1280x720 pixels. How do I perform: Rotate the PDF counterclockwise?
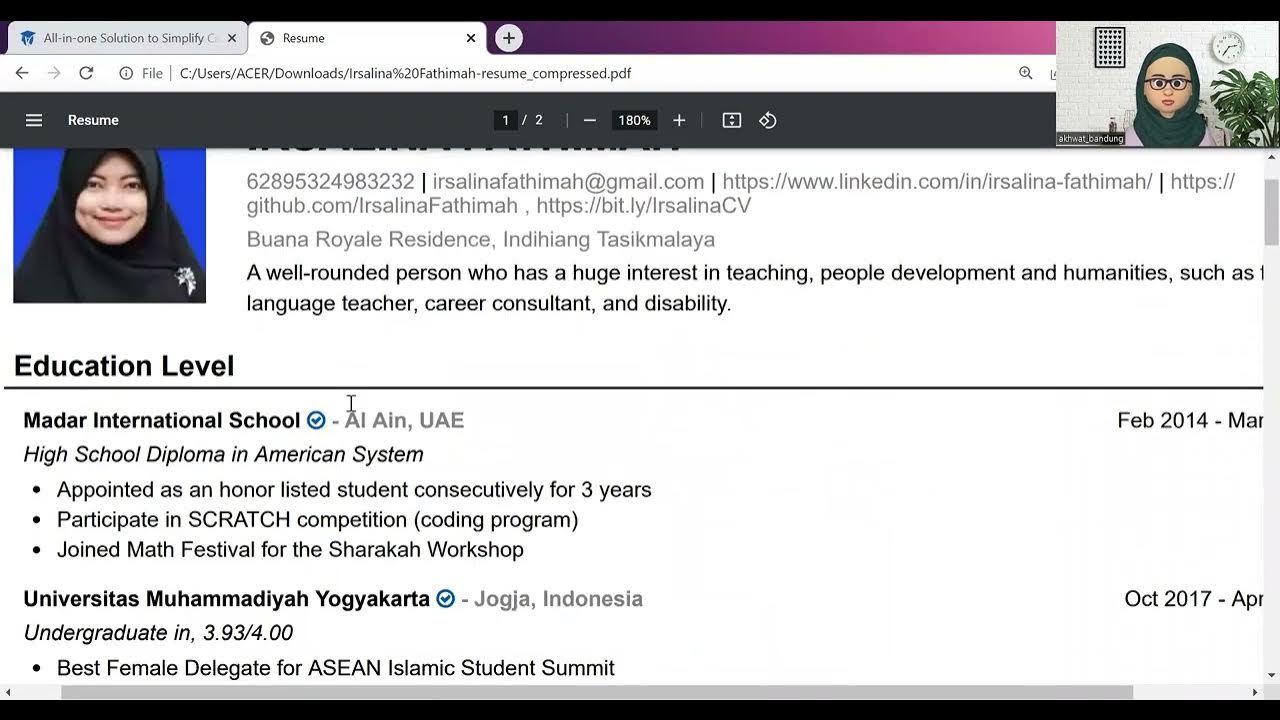point(768,120)
